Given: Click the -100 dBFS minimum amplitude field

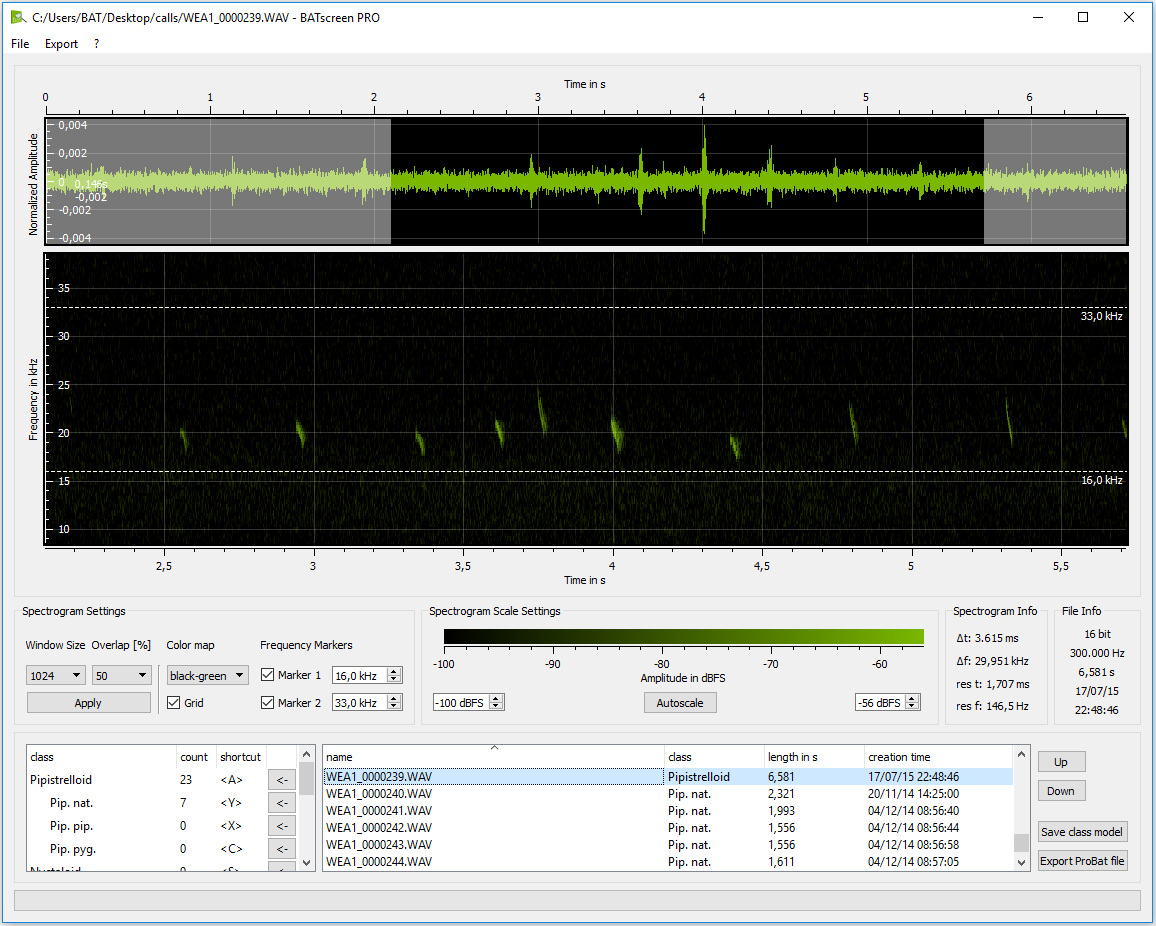Looking at the screenshot, I should [462, 703].
